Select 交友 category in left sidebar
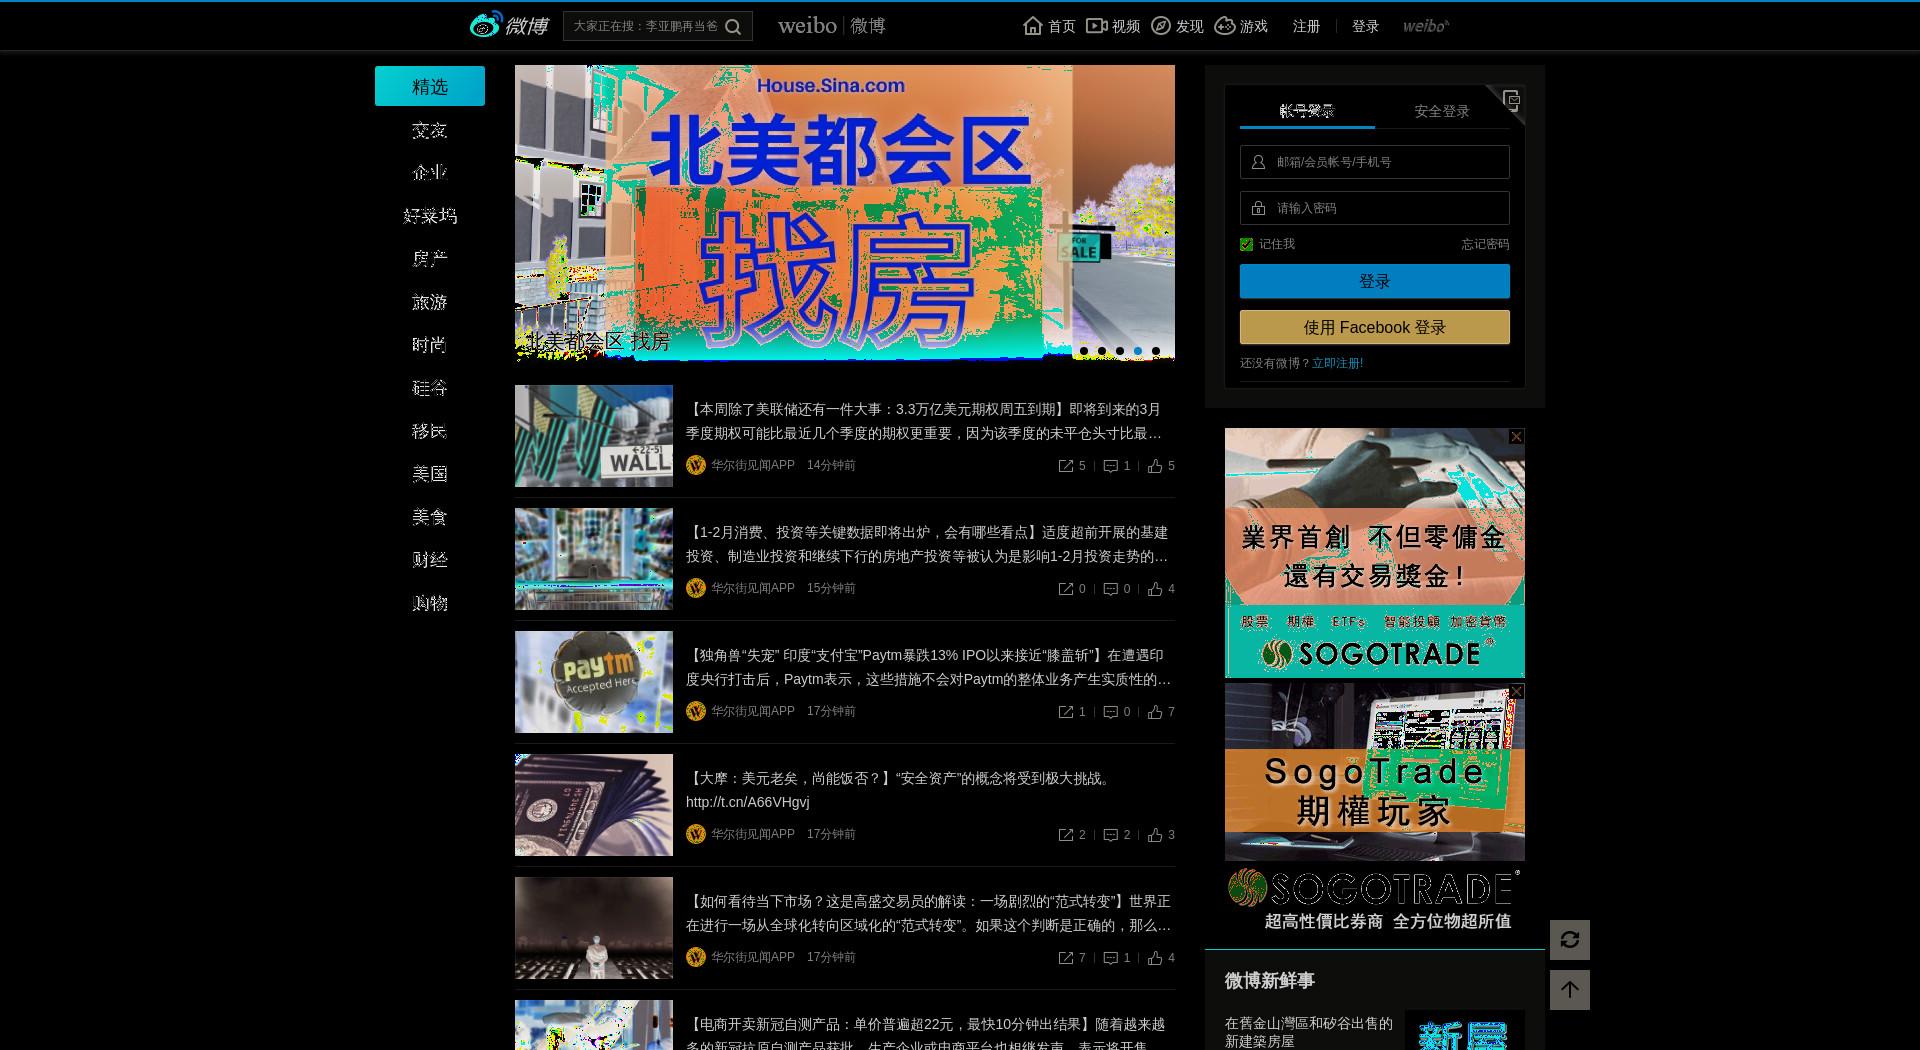Viewport: 1920px width, 1050px height. 430,130
